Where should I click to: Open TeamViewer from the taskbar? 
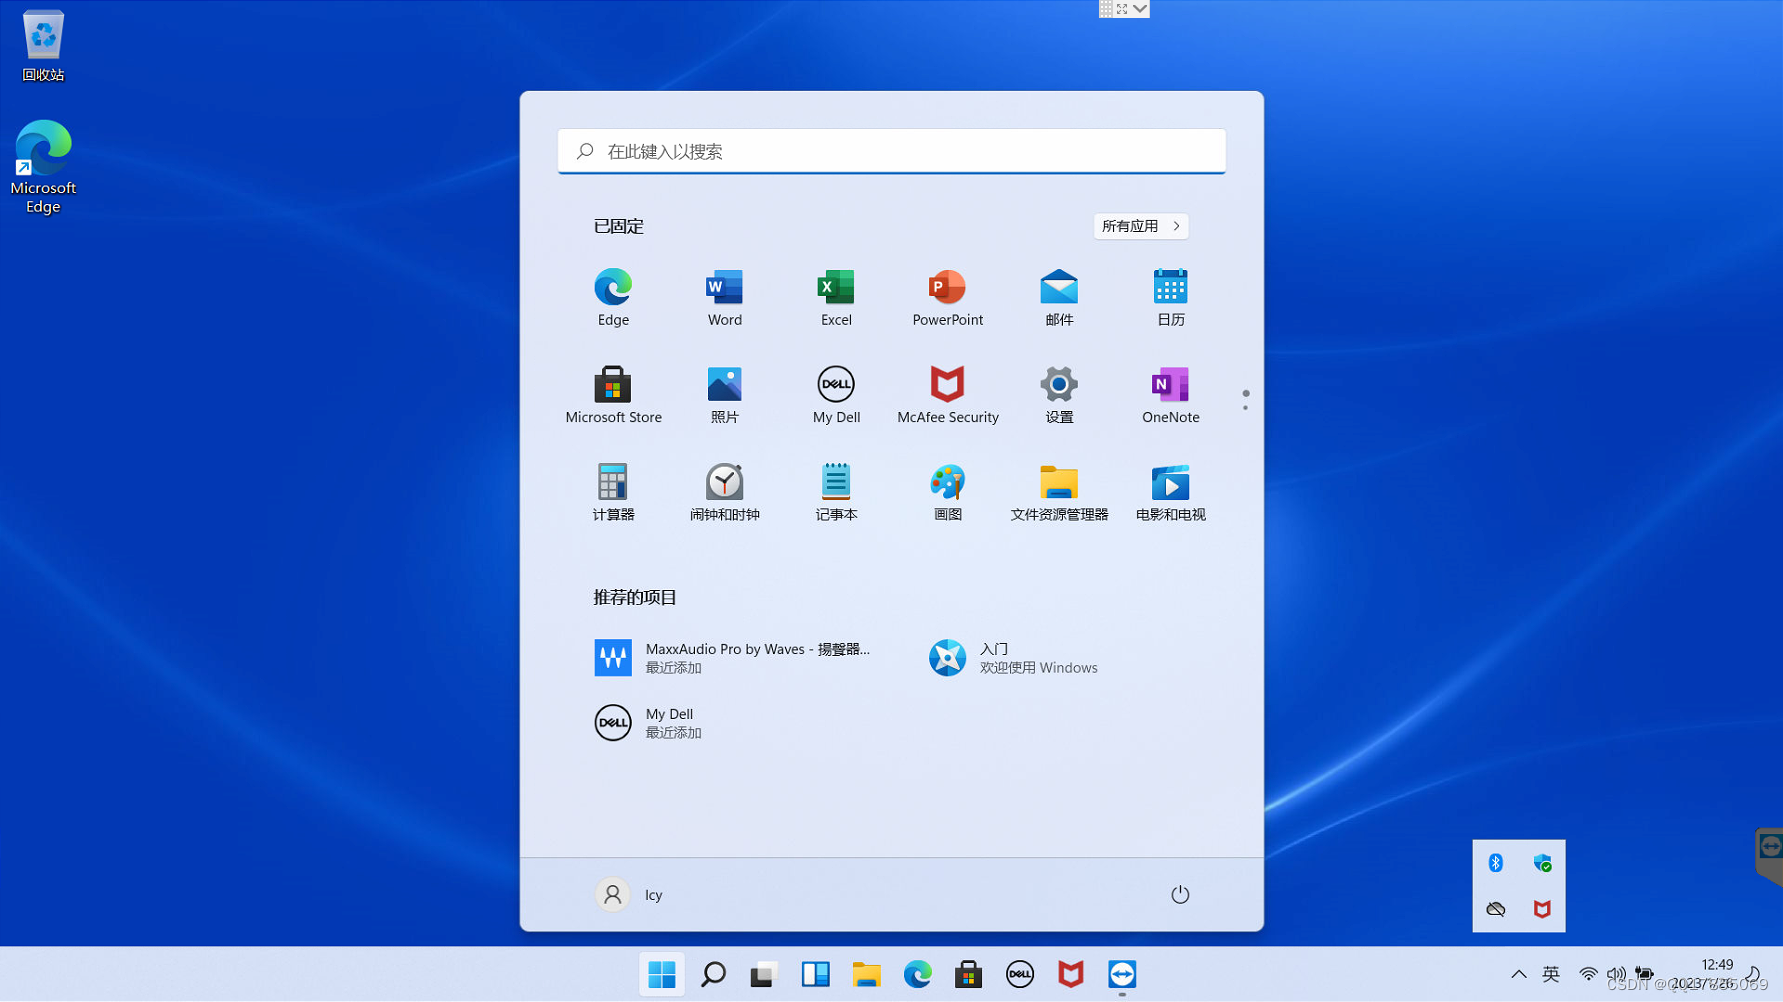point(1121,974)
